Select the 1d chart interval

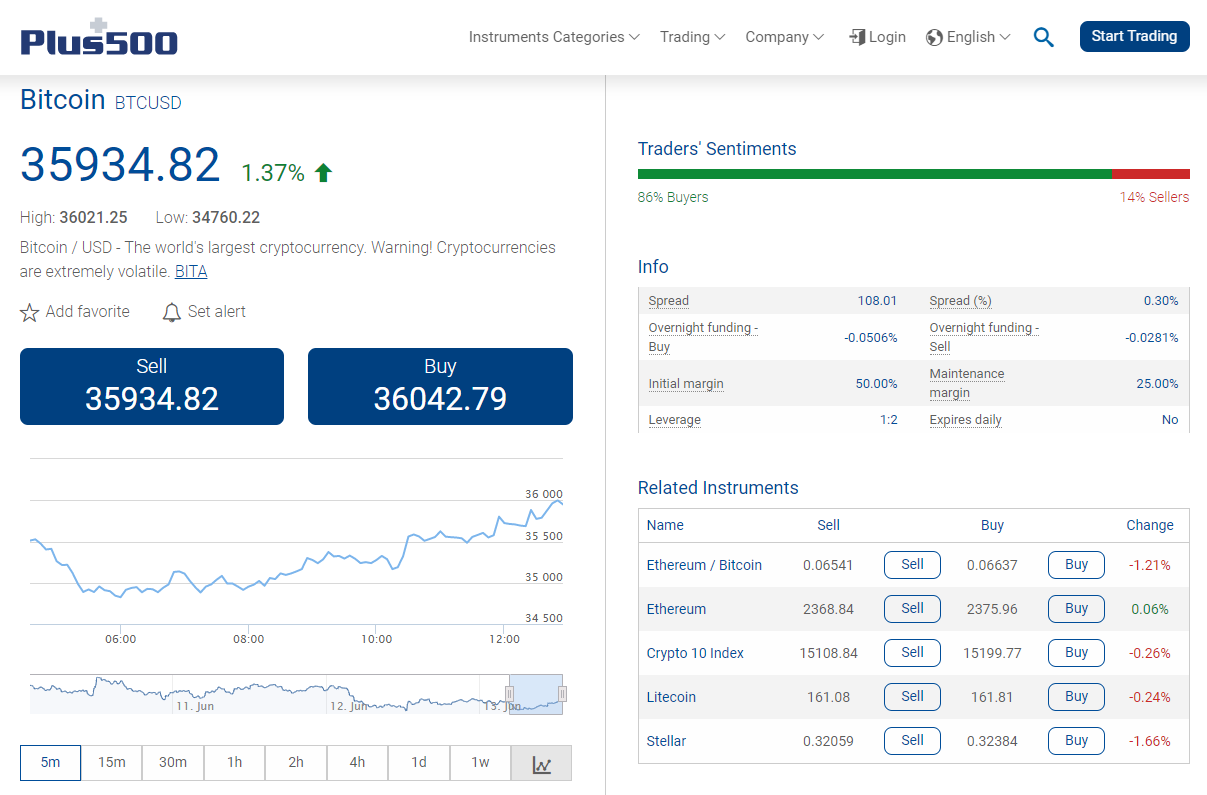(419, 763)
